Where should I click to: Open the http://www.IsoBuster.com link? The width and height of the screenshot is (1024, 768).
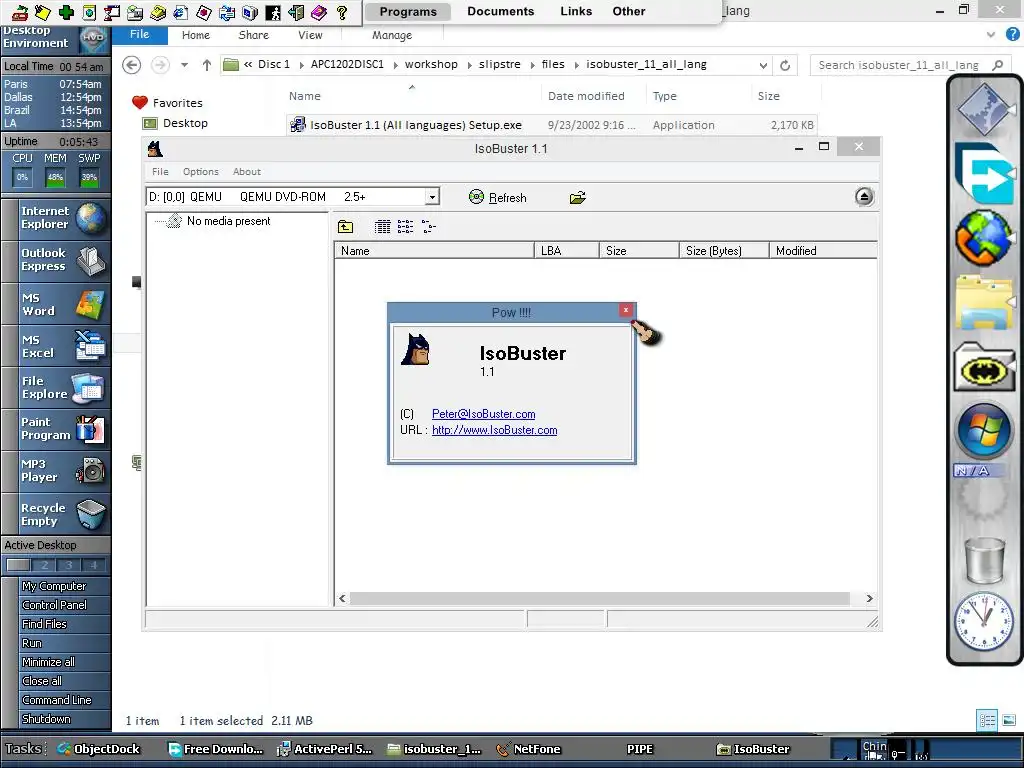point(494,430)
